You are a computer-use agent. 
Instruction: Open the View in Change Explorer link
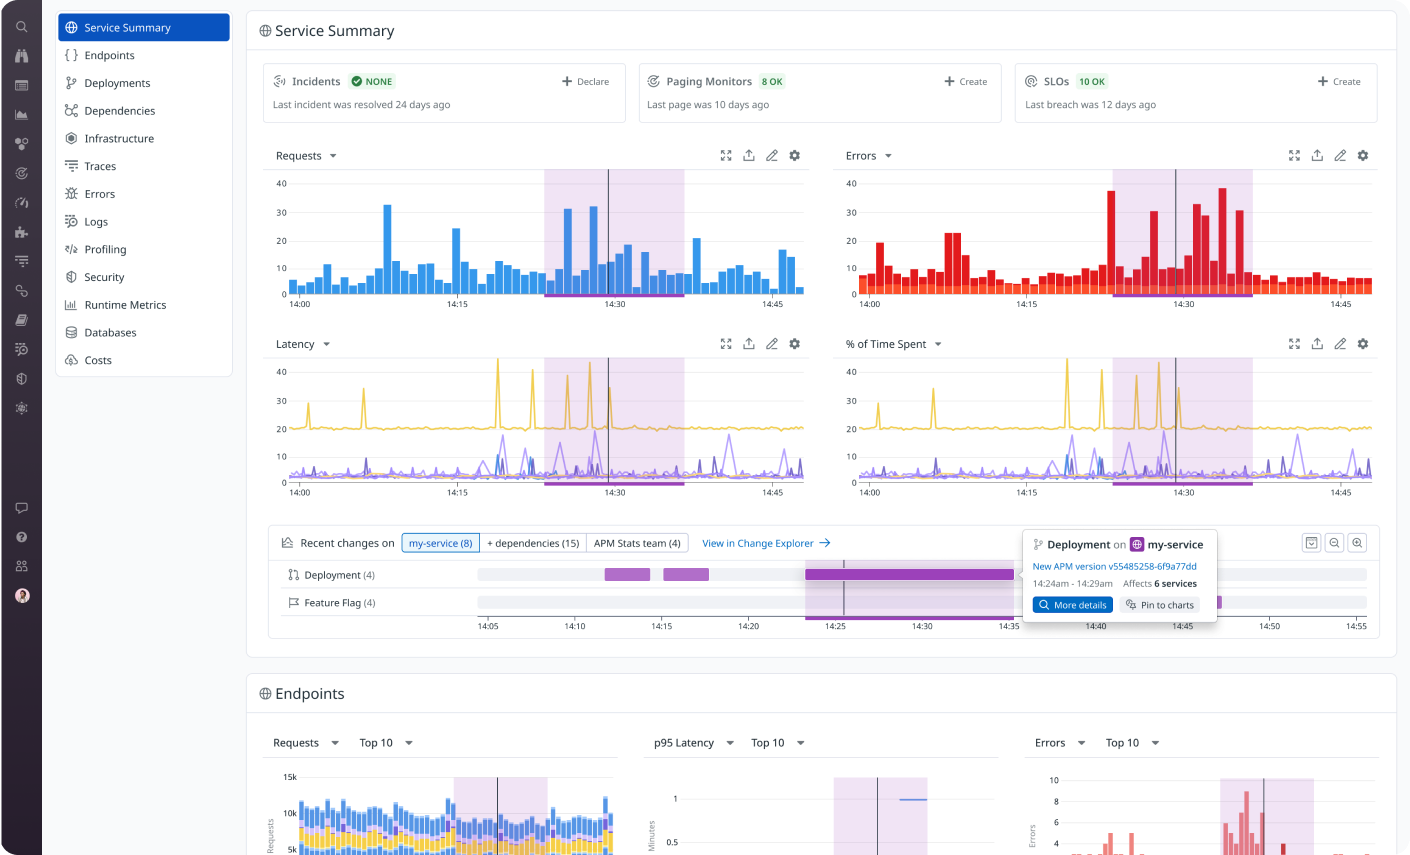[x=766, y=543]
